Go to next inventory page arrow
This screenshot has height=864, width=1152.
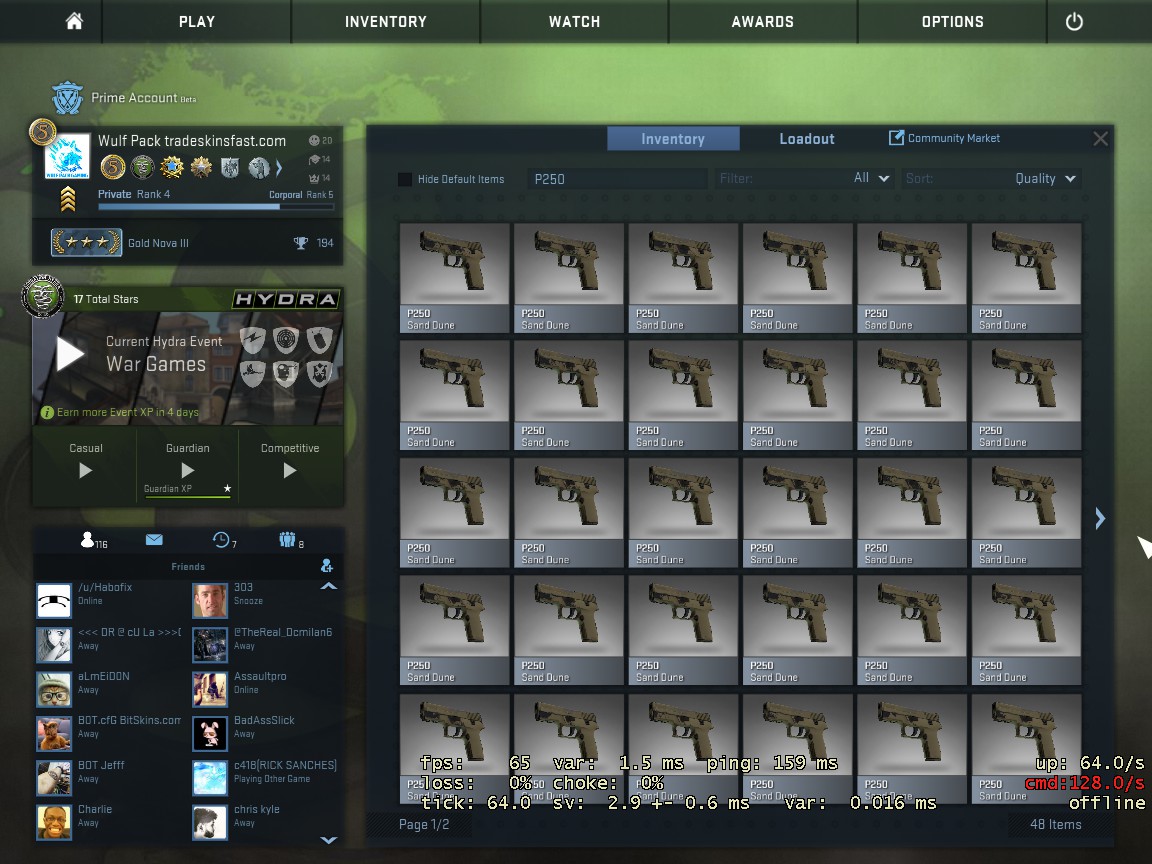tap(1100, 519)
